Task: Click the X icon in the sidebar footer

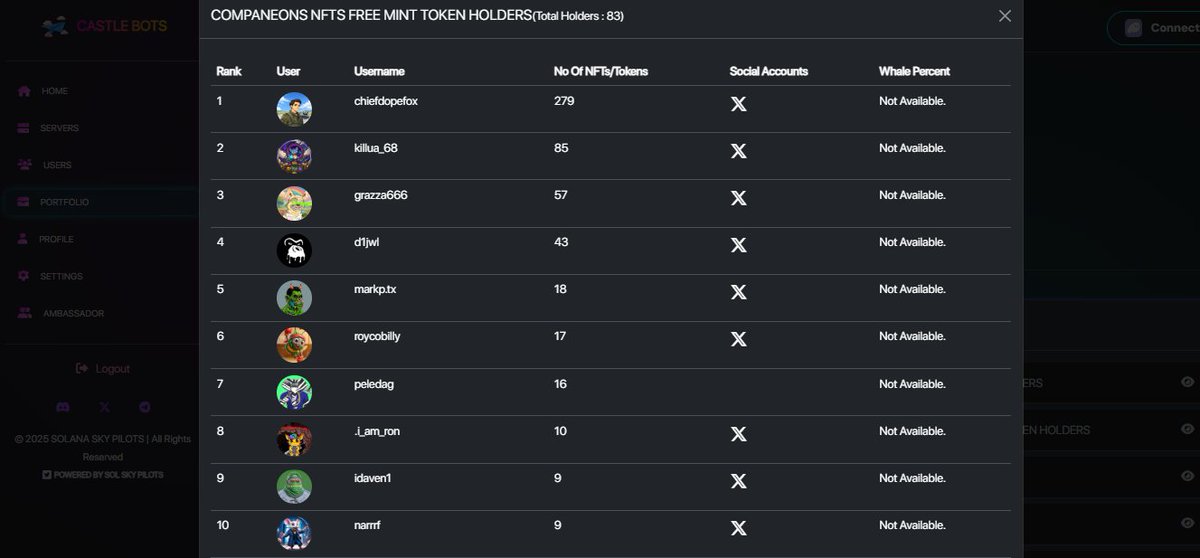Action: [x=105, y=408]
